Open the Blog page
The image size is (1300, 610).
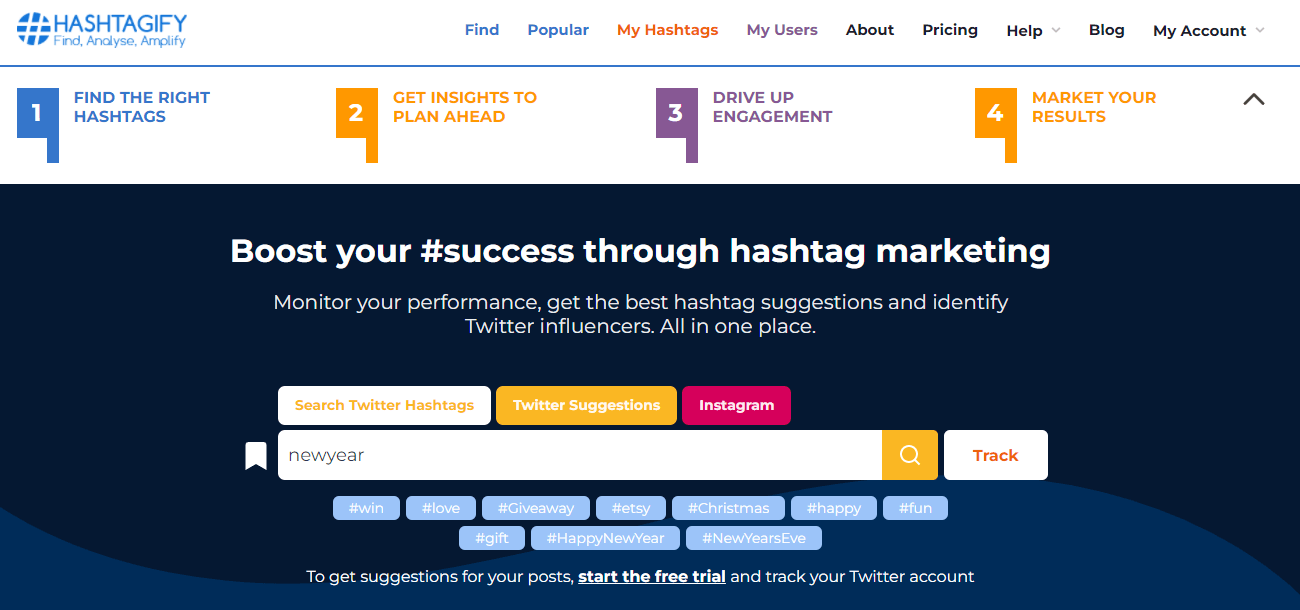(x=1106, y=30)
